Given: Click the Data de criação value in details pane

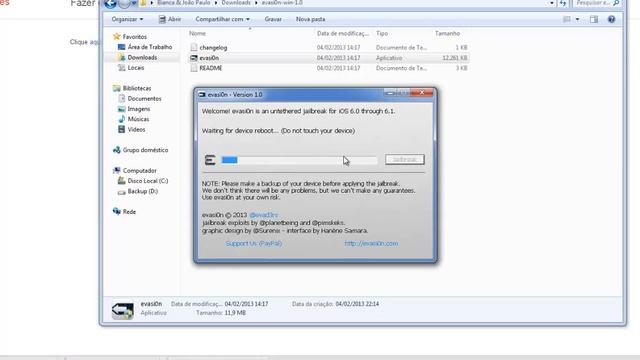Looking at the screenshot, I should 357,304.
